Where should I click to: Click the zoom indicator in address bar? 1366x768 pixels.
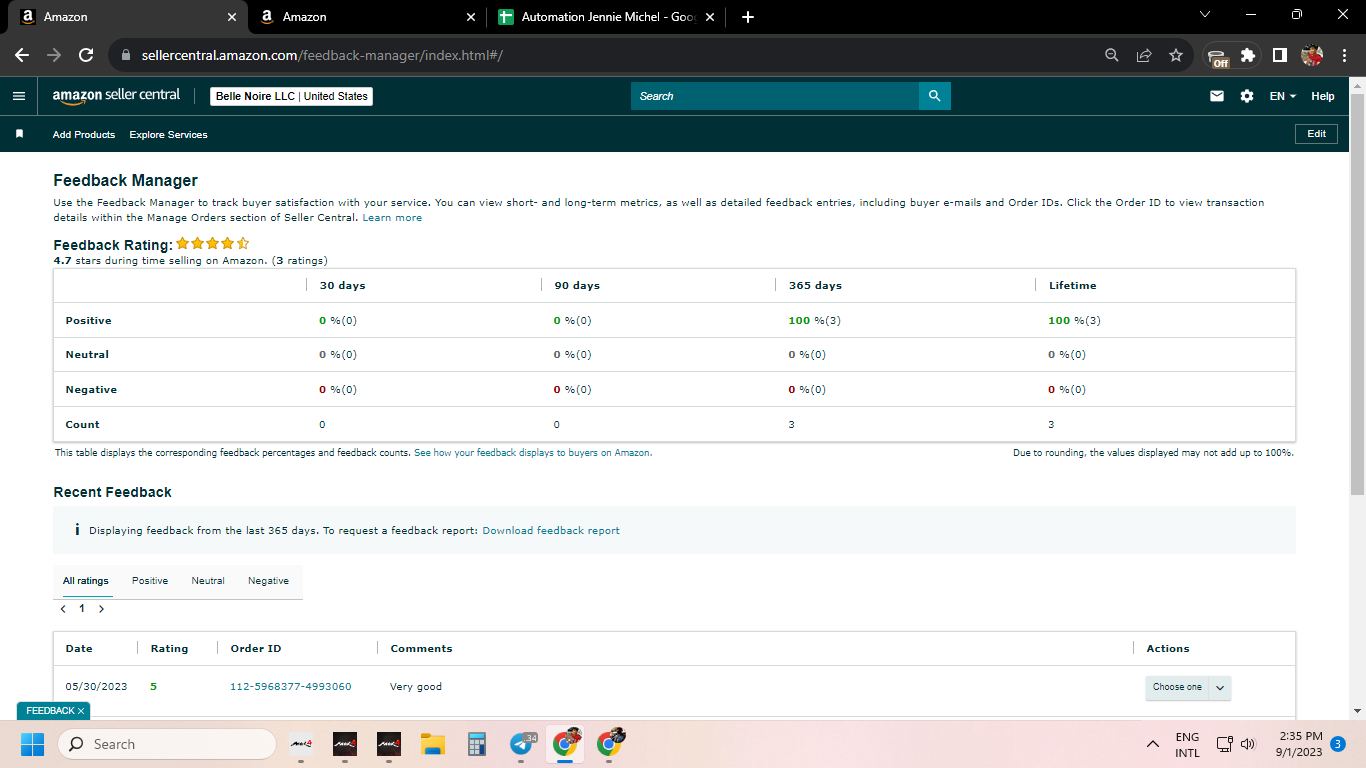tap(1112, 56)
